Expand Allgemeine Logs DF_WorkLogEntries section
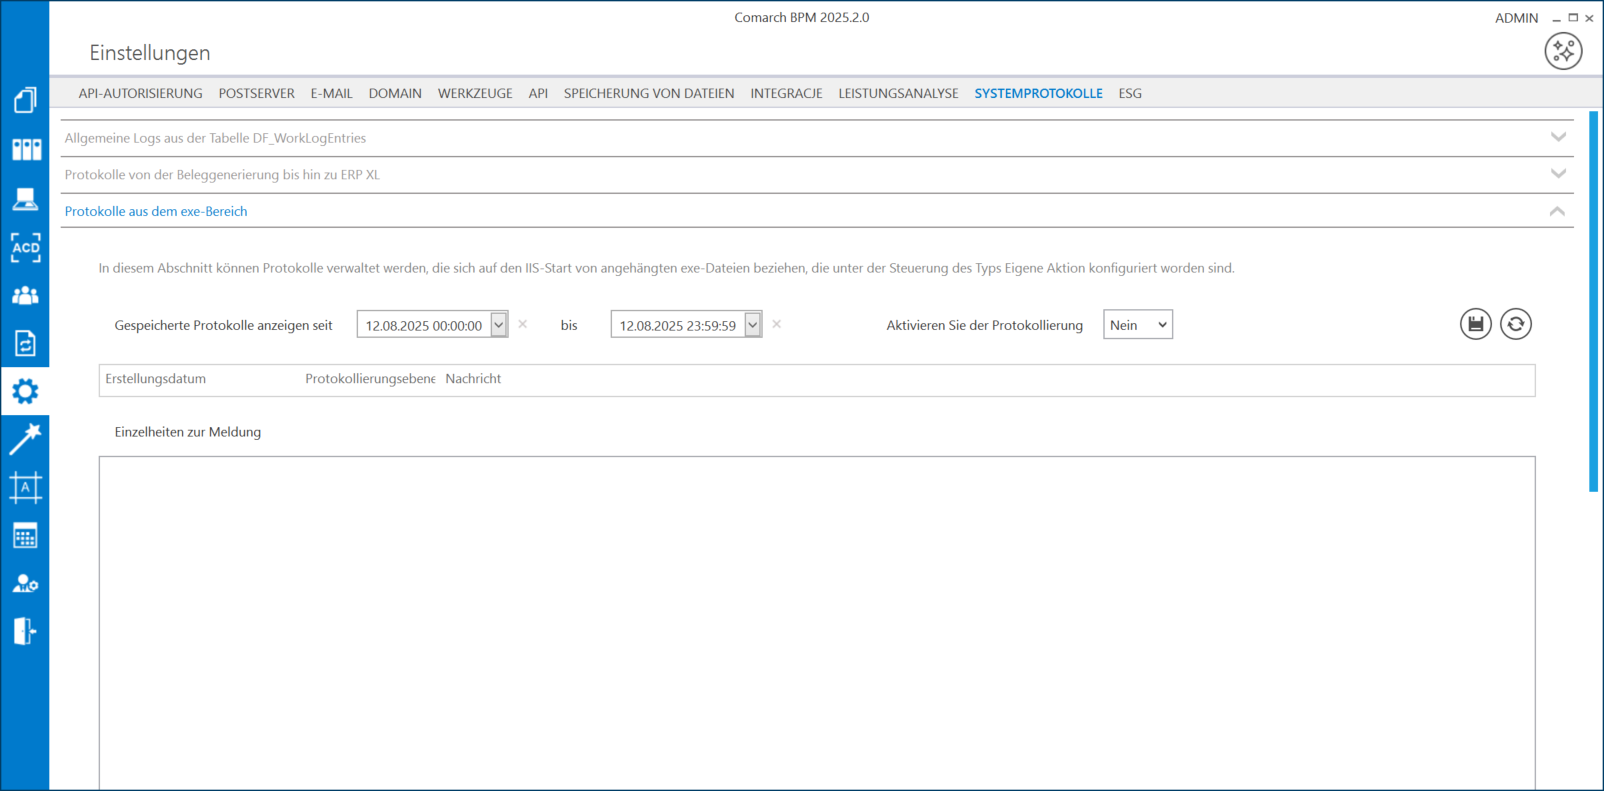 (1558, 137)
